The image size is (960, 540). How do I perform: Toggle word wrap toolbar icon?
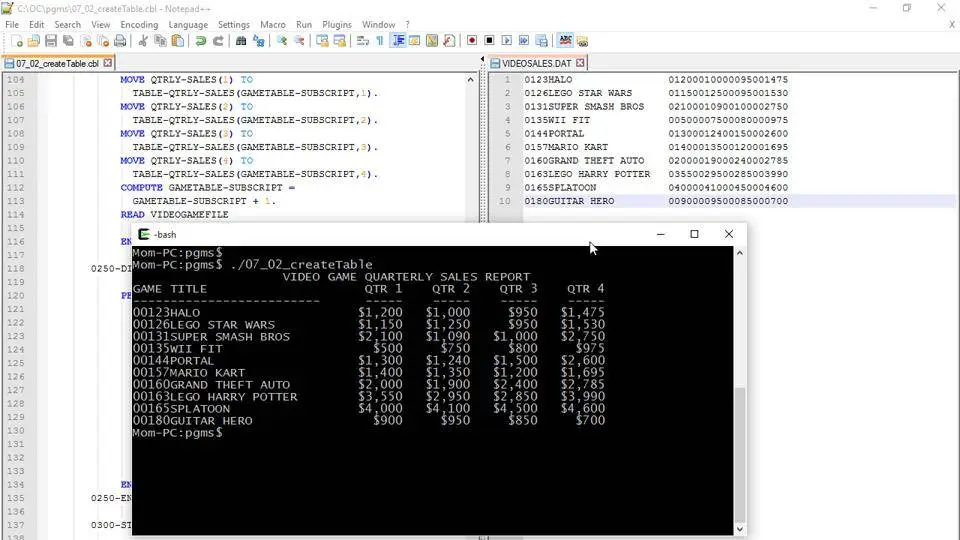(x=362, y=41)
